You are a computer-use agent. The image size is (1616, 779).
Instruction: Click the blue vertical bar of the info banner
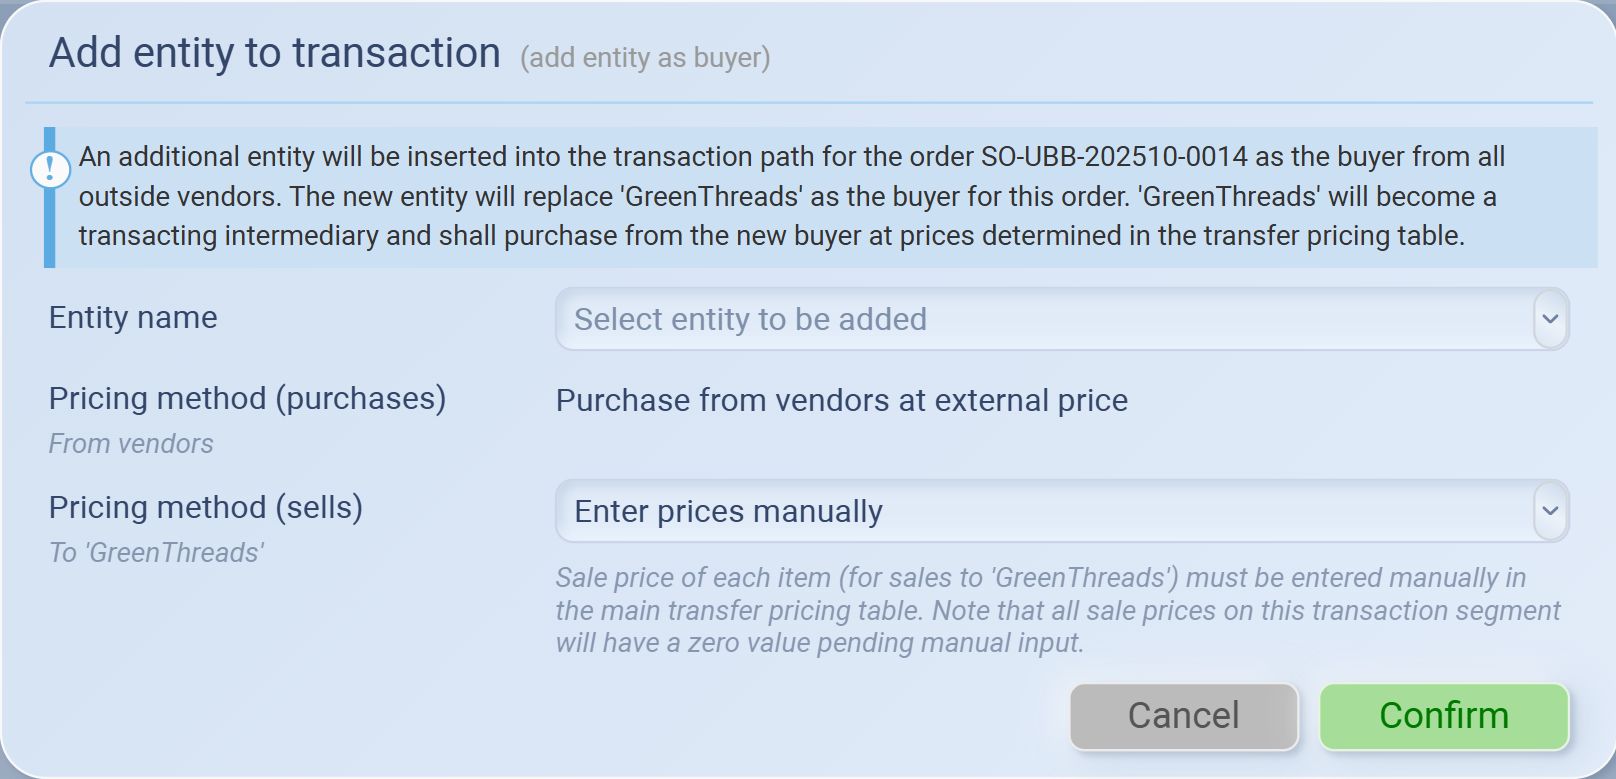pos(49,230)
